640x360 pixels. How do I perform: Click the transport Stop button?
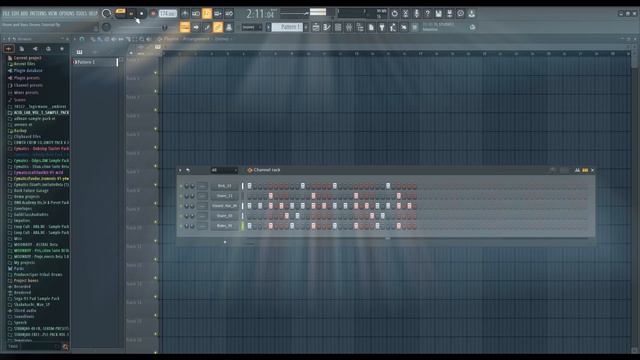[142, 13]
